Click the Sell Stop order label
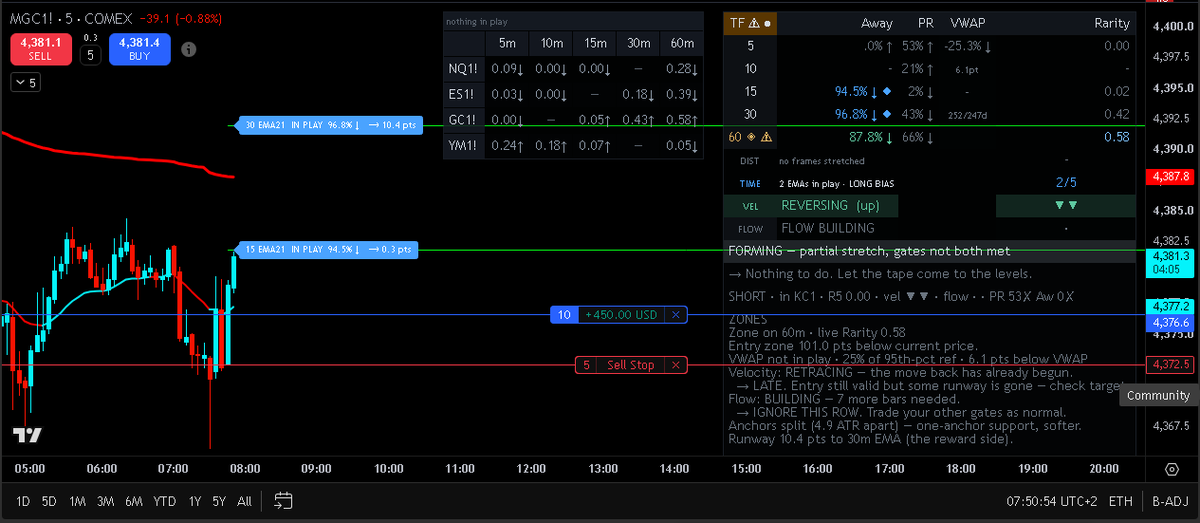Screen dimensions: 1200x523 tap(631, 365)
